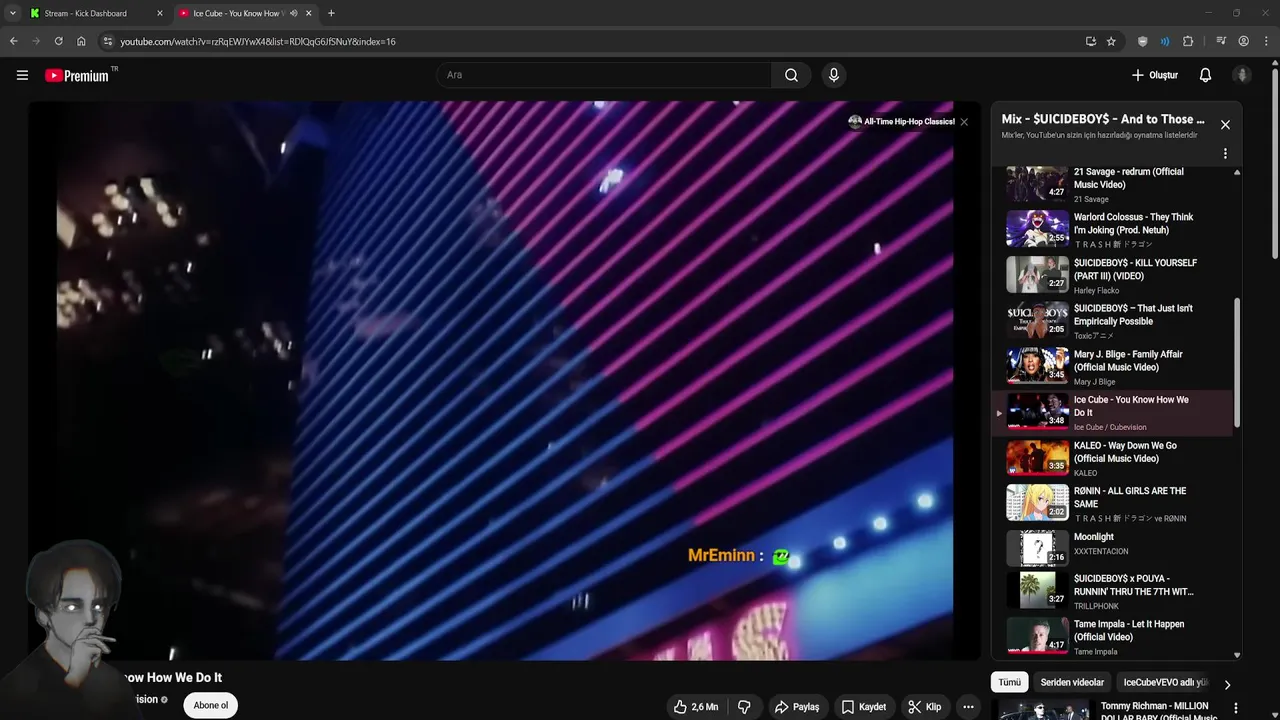
Task: Close the Mix playlist panel
Action: (x=1225, y=125)
